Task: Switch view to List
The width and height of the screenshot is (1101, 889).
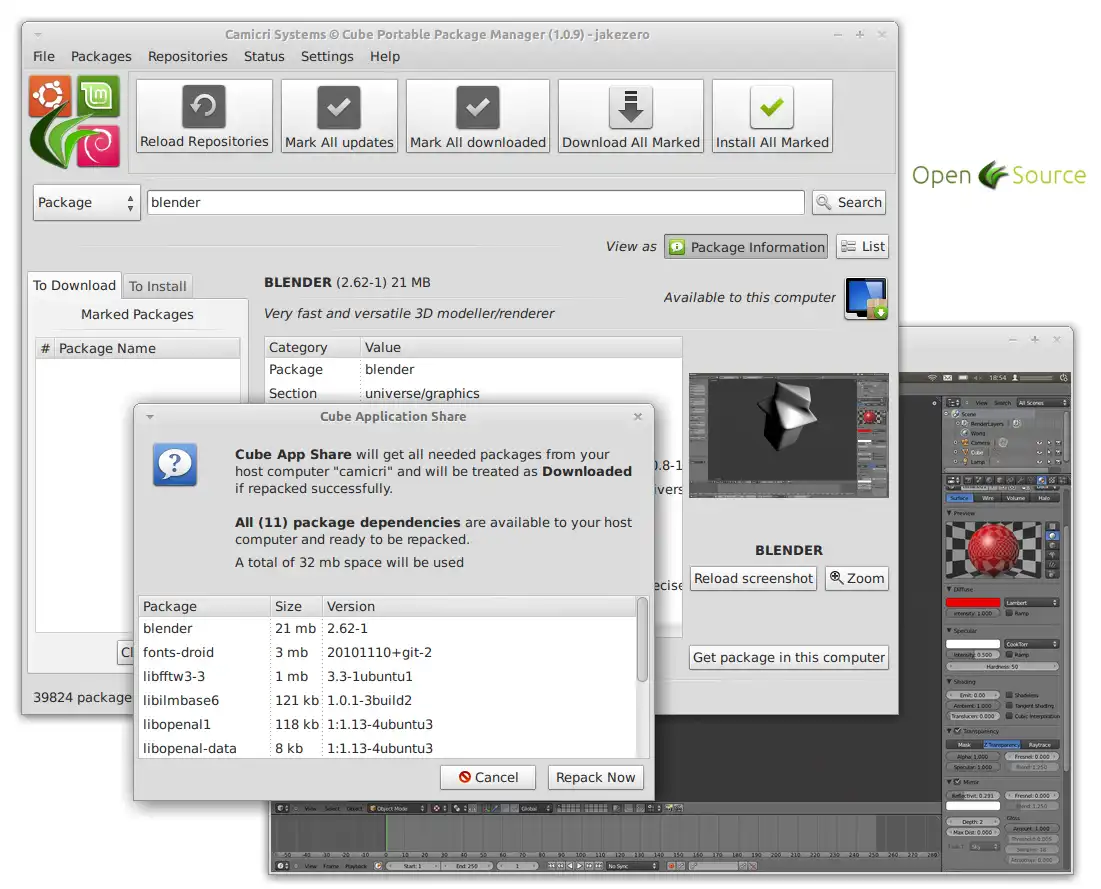Action: click(x=863, y=246)
